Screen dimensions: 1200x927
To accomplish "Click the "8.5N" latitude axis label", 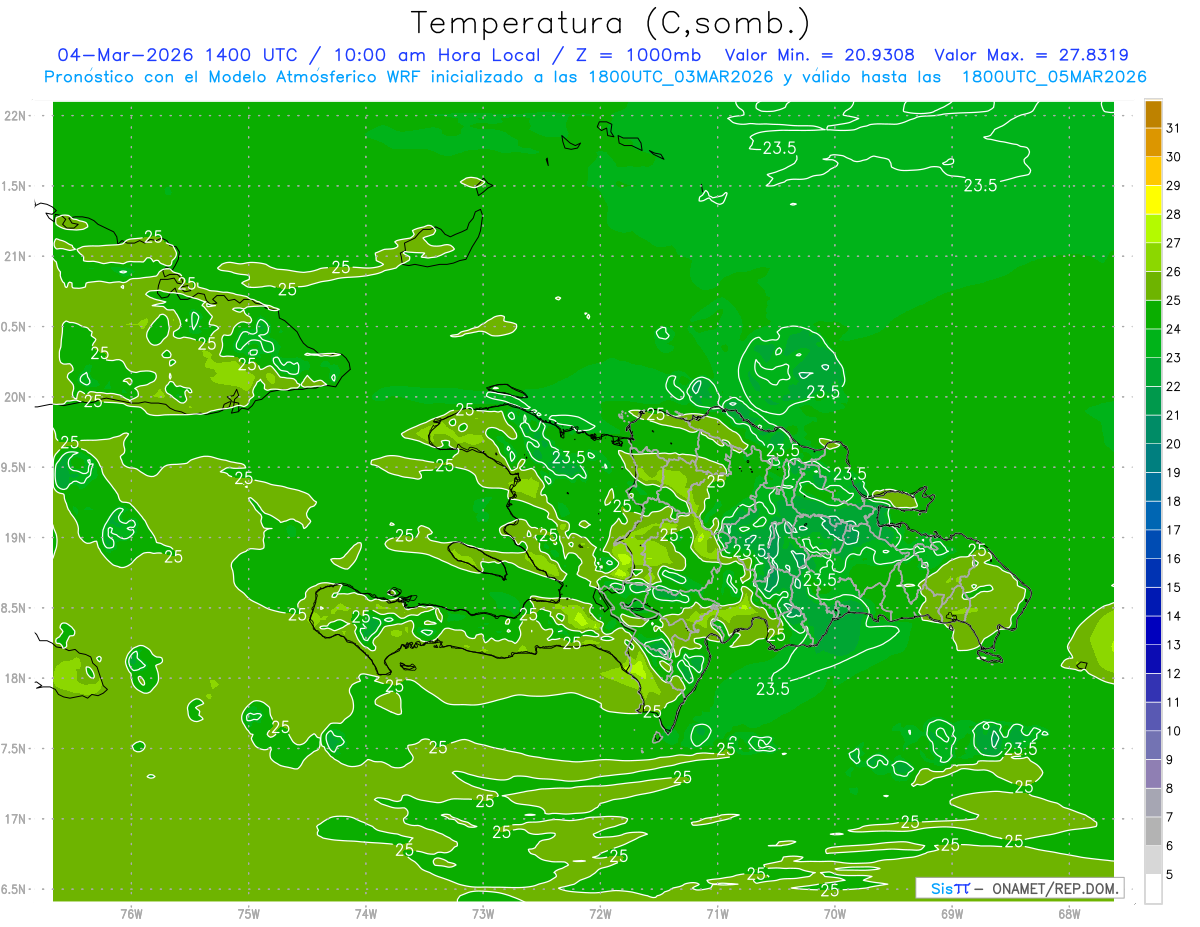I will coord(15,608).
